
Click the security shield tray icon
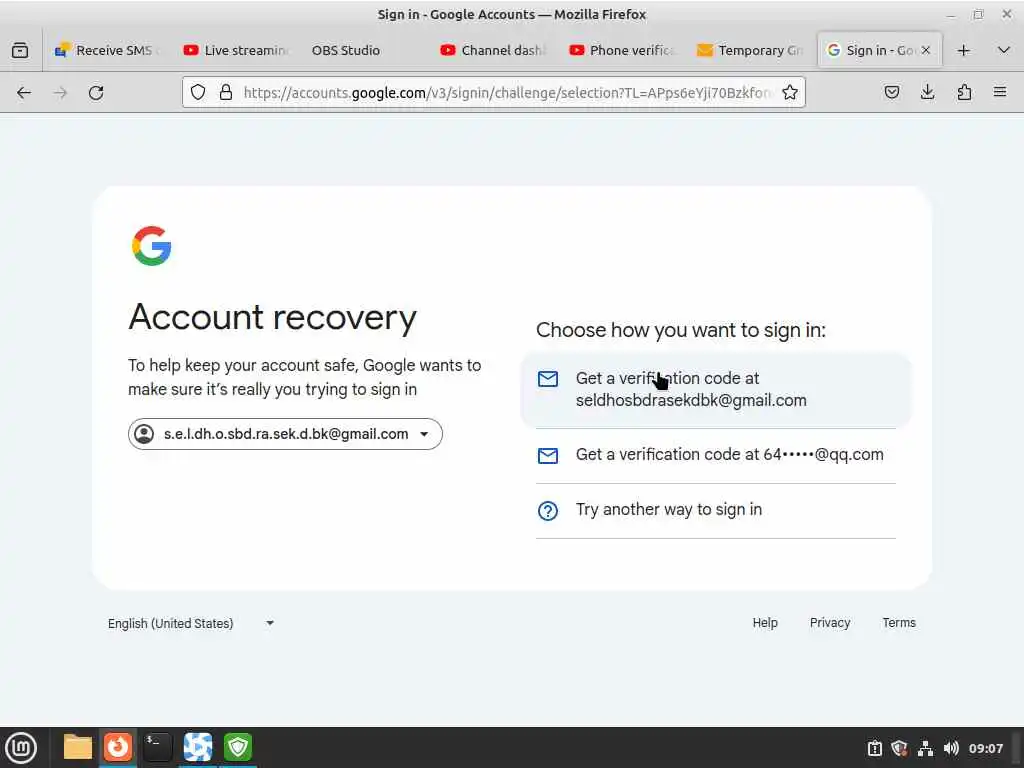pyautogui.click(x=899, y=748)
